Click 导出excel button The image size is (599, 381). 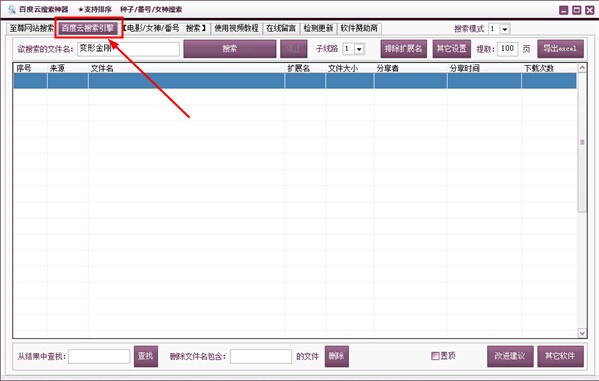click(x=560, y=49)
